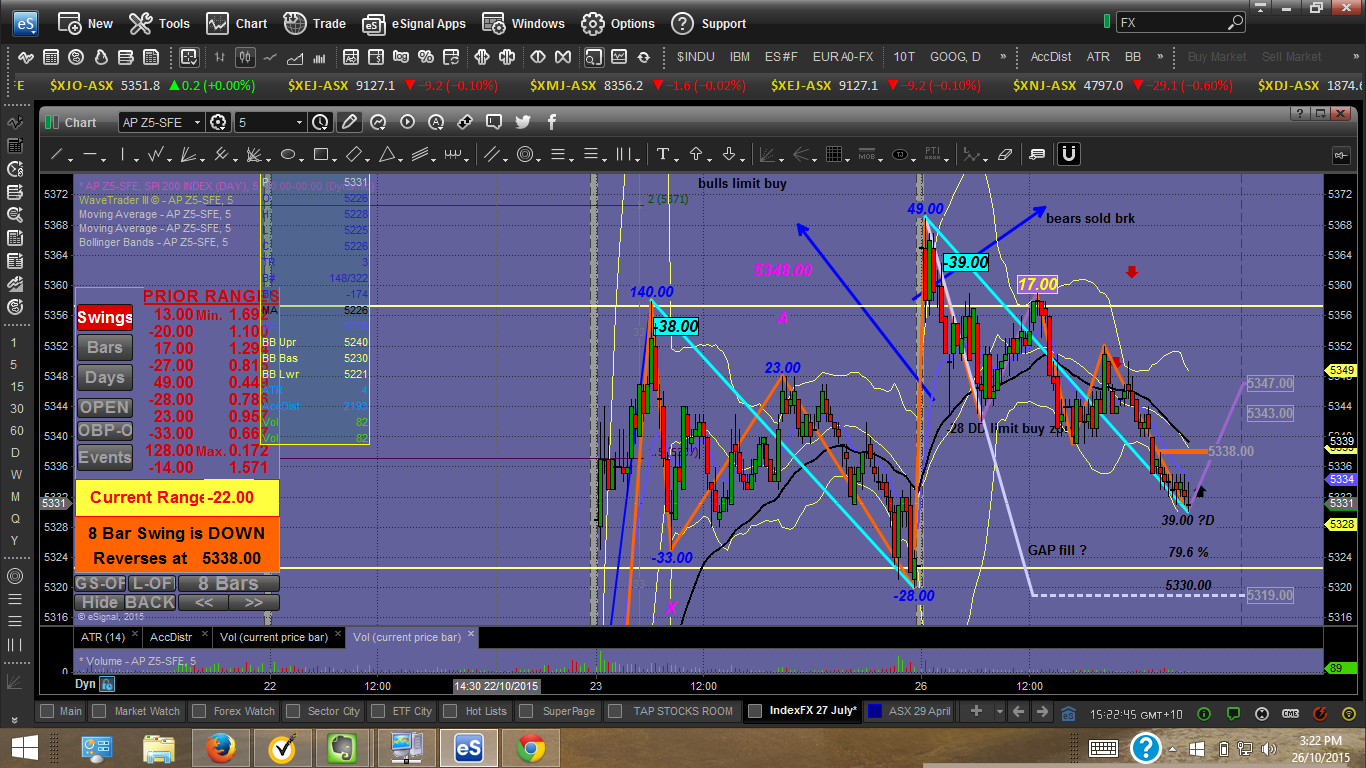Open the eSignal Apps menu
The height and width of the screenshot is (768, 1366).
(414, 23)
